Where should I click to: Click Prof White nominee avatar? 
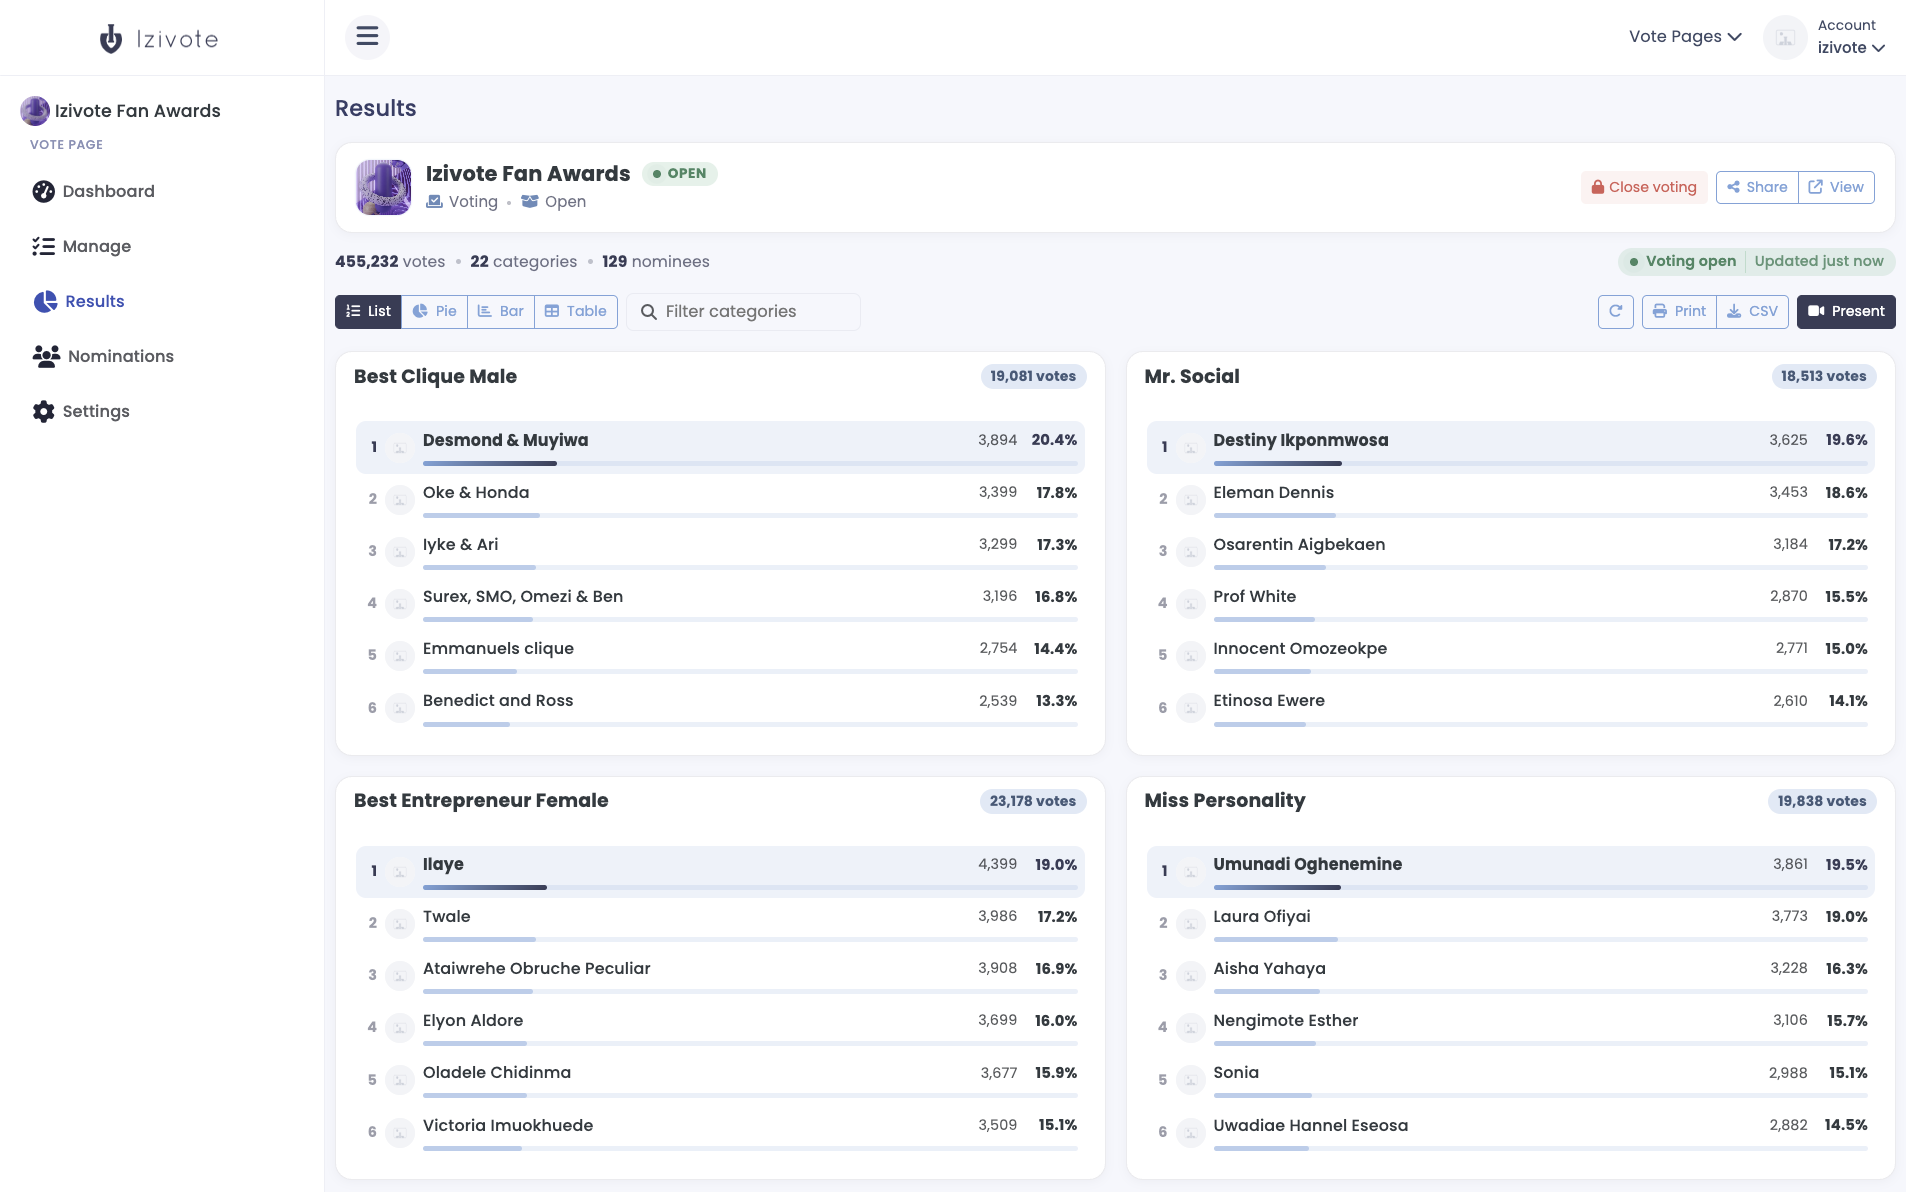(x=1190, y=603)
